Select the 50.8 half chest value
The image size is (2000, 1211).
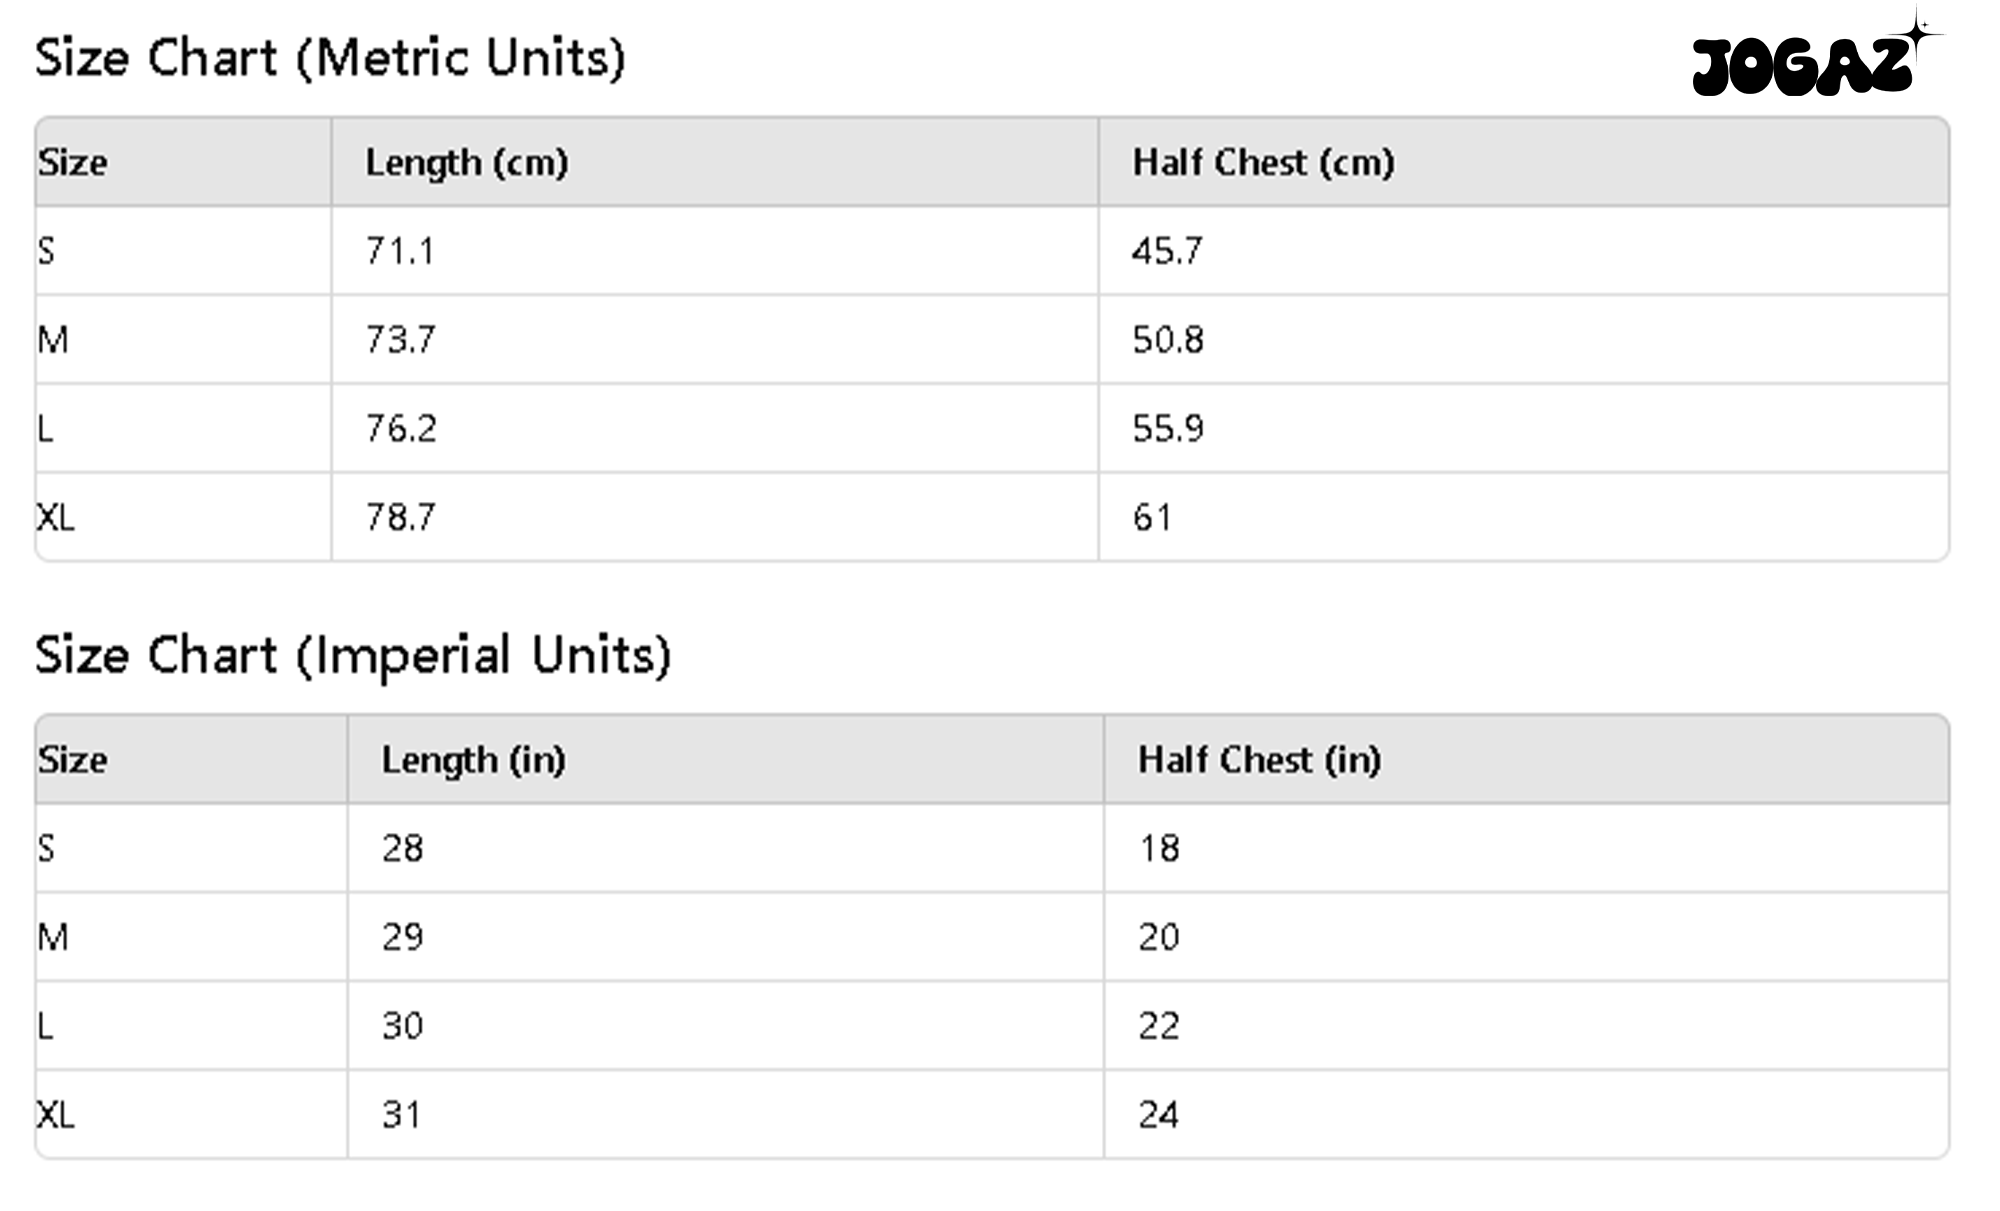pos(1167,340)
